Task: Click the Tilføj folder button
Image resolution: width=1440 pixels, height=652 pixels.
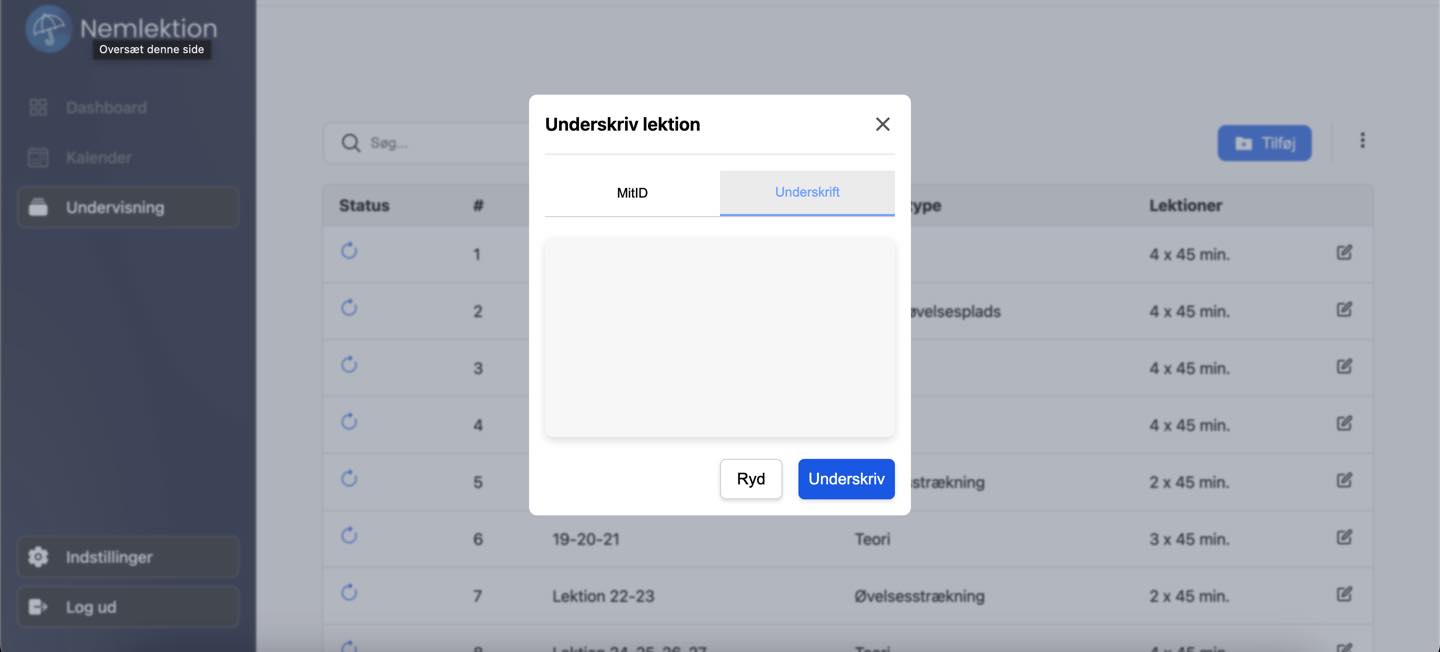Action: tap(1264, 143)
